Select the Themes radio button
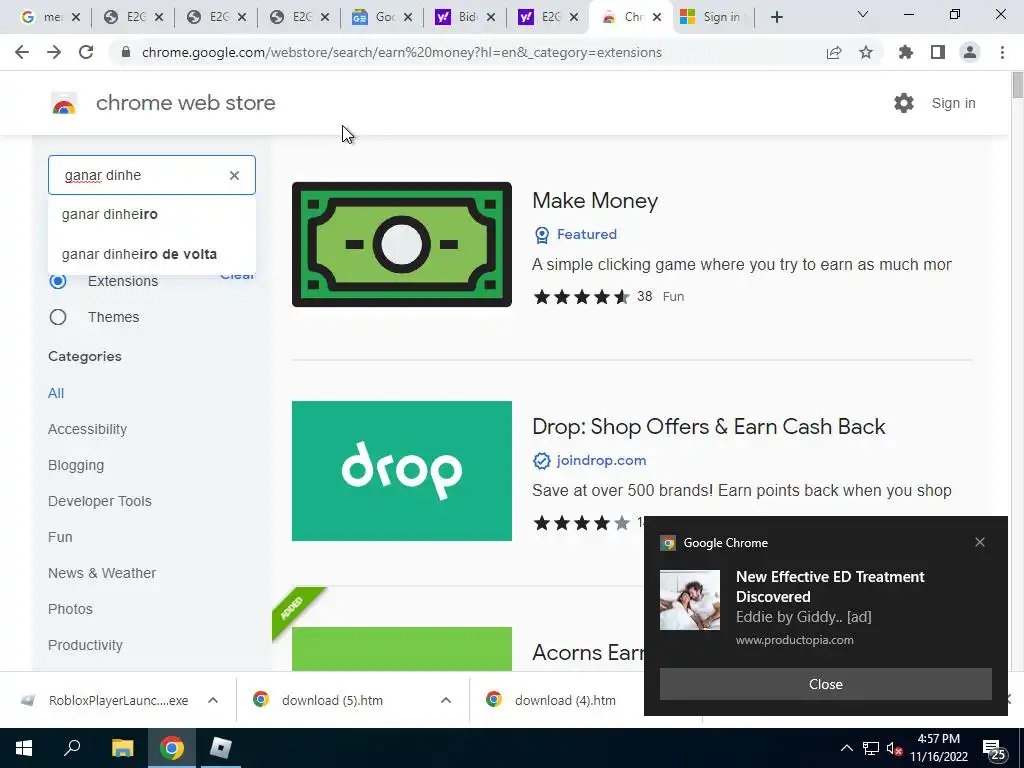The width and height of the screenshot is (1024, 768). (x=58, y=317)
